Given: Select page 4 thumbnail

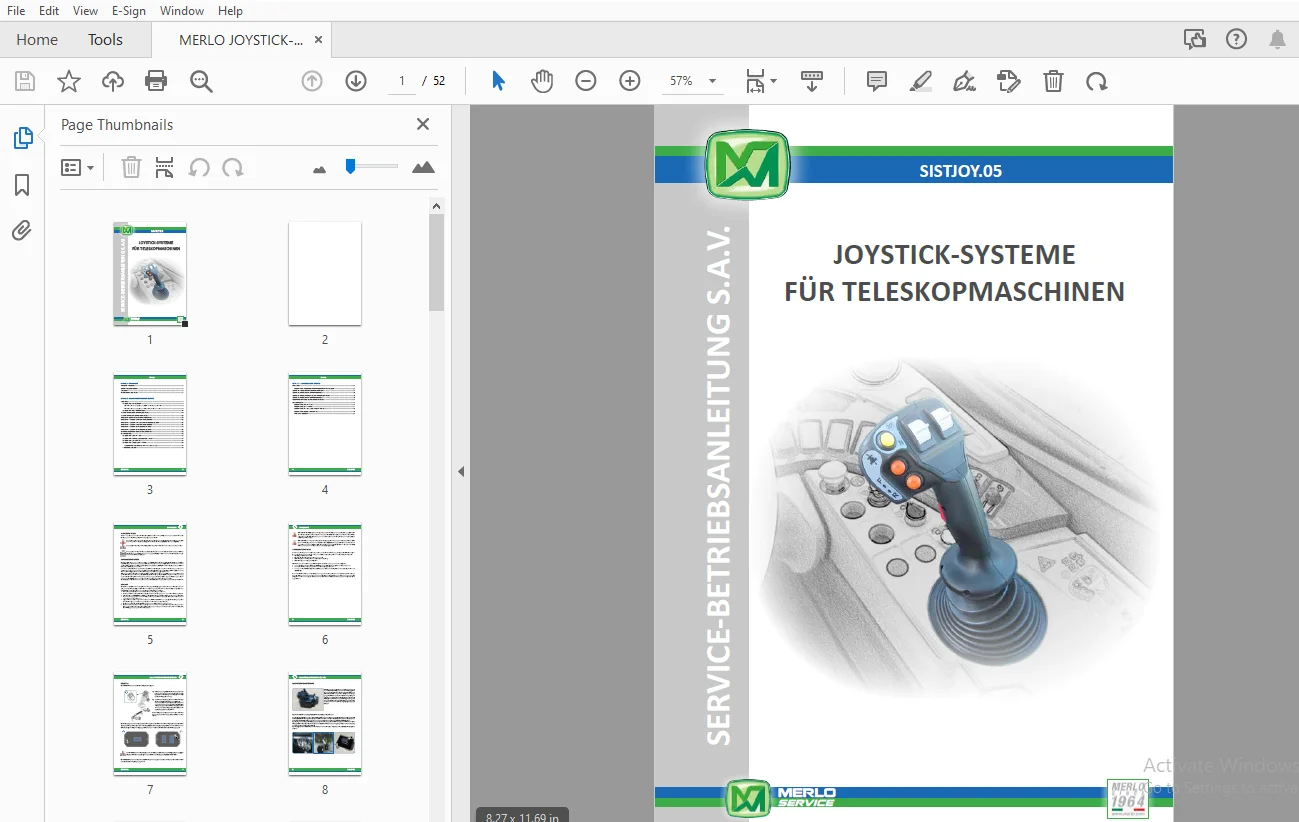Looking at the screenshot, I should click(x=325, y=424).
